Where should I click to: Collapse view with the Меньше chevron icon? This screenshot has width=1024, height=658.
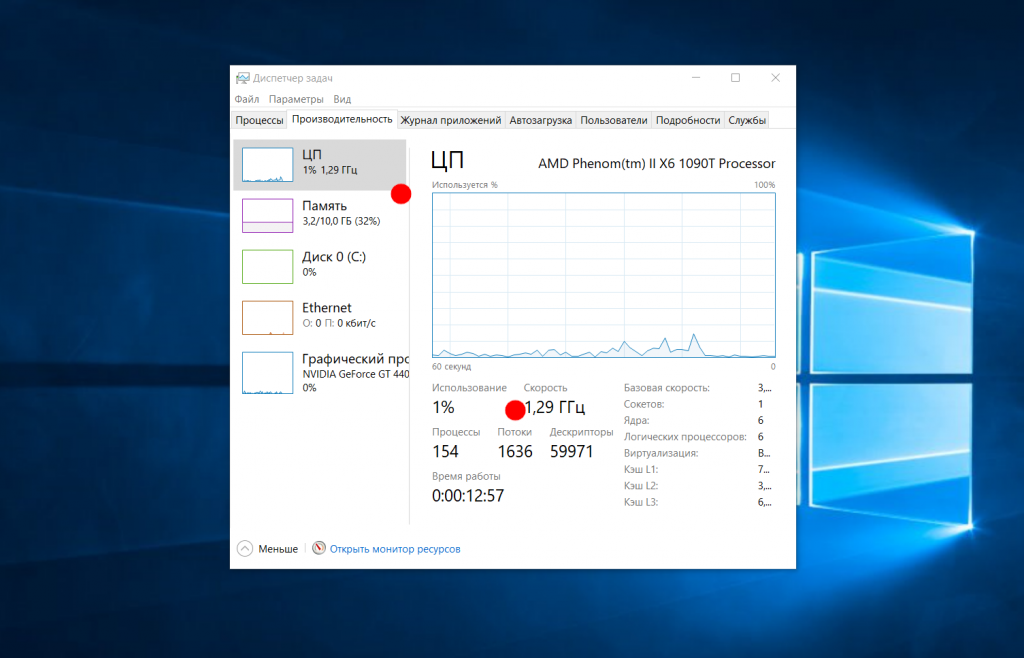[x=245, y=549]
